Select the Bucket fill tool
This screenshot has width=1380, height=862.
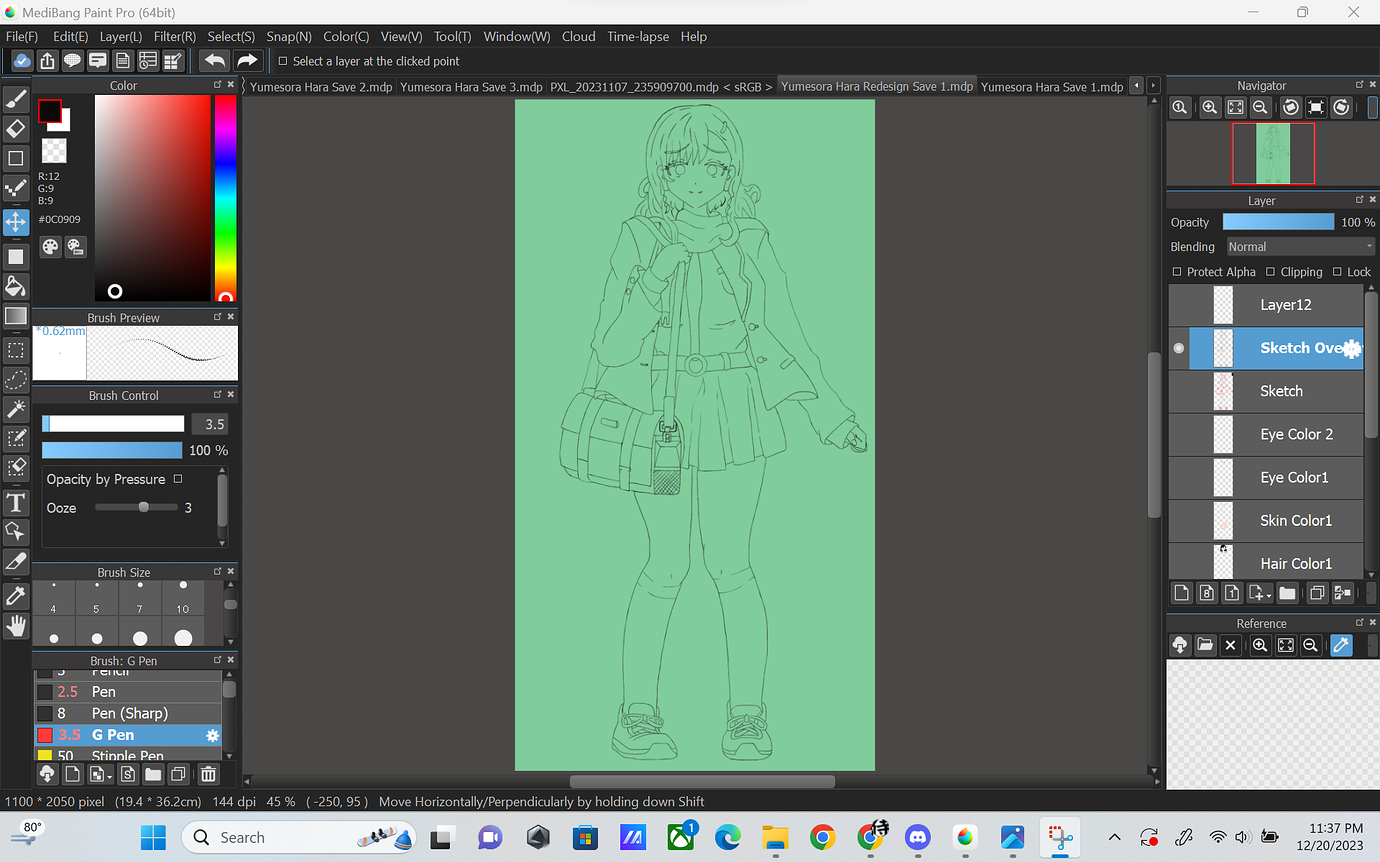[x=16, y=286]
